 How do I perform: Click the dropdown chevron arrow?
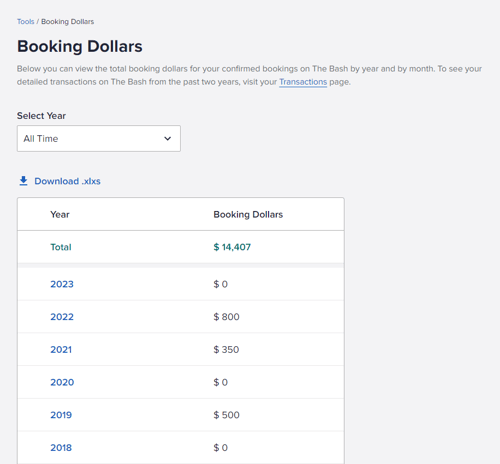tap(168, 138)
